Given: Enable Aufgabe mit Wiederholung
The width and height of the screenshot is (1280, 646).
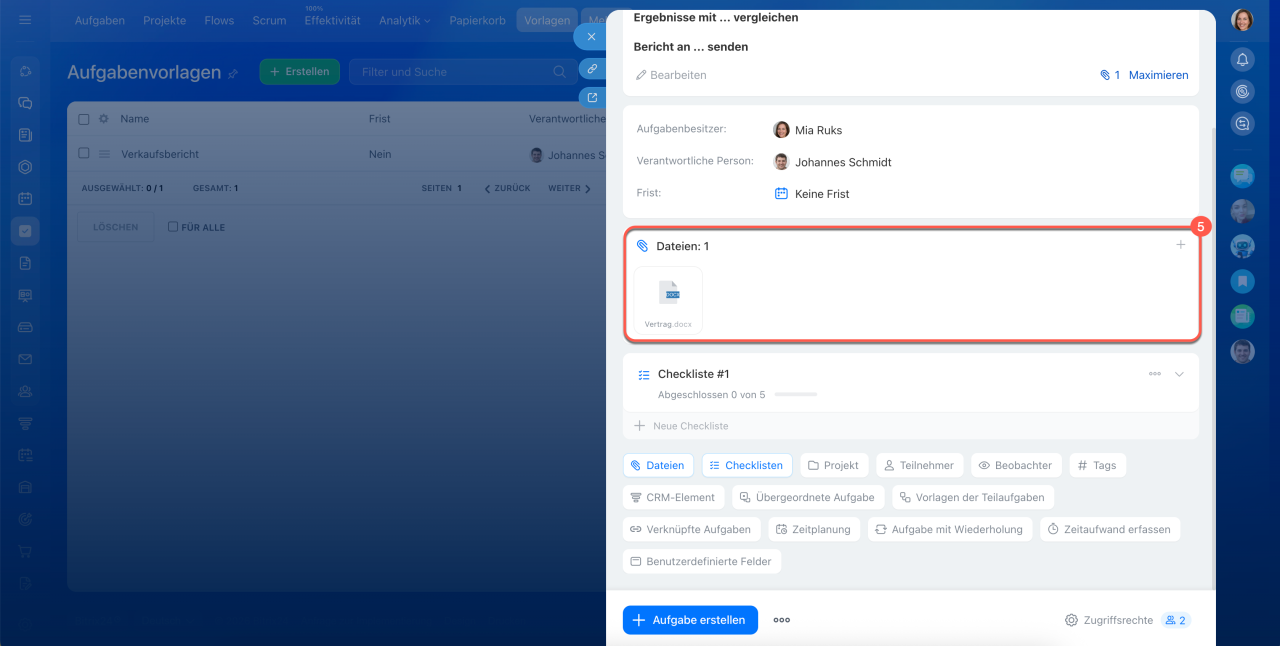Looking at the screenshot, I should tap(950, 529).
